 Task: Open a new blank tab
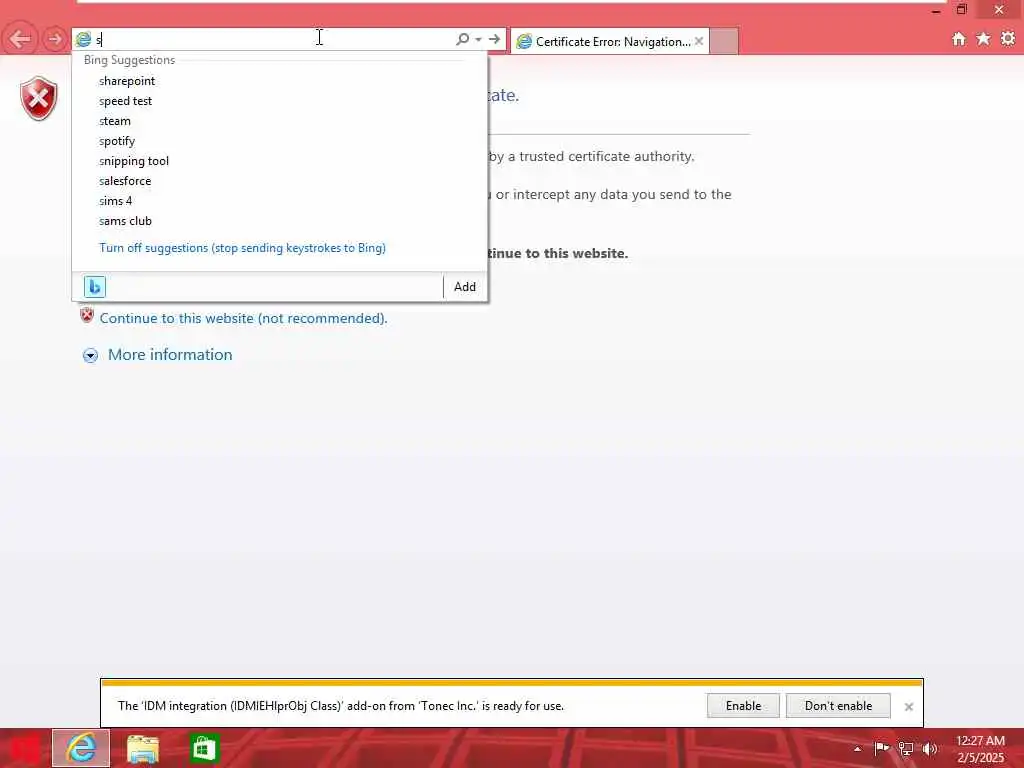(724, 41)
